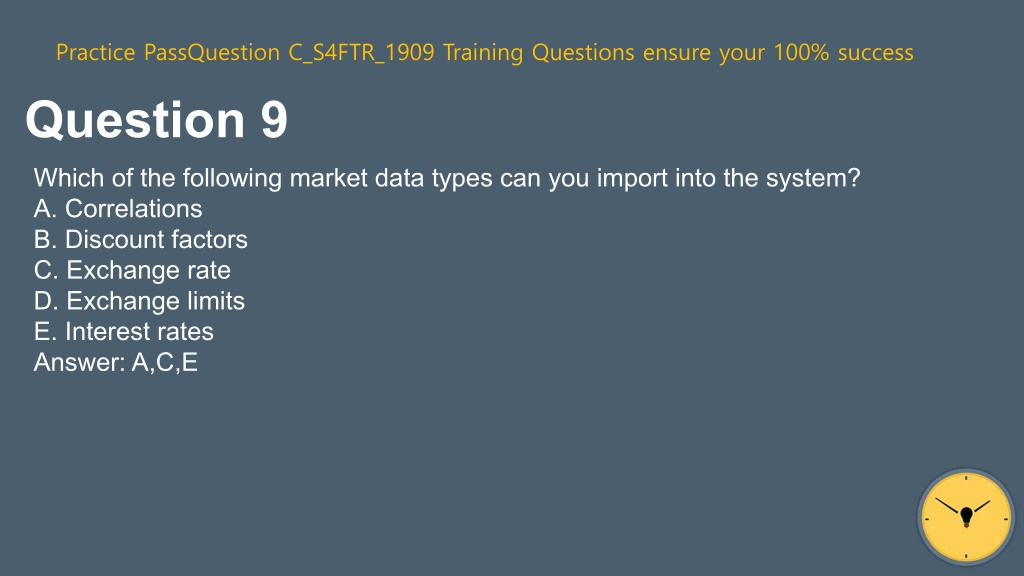
Task: Click the clock's long left hand
Action: pyautogui.click(x=948, y=505)
